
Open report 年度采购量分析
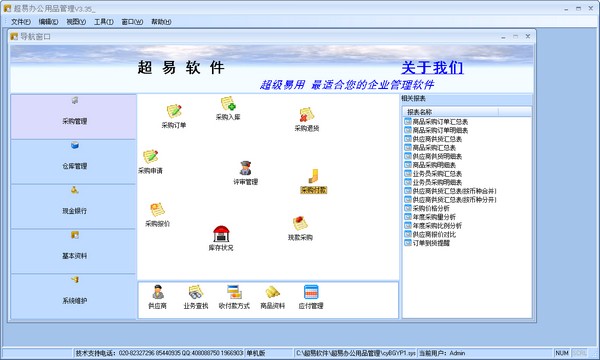pyautogui.click(x=430, y=217)
